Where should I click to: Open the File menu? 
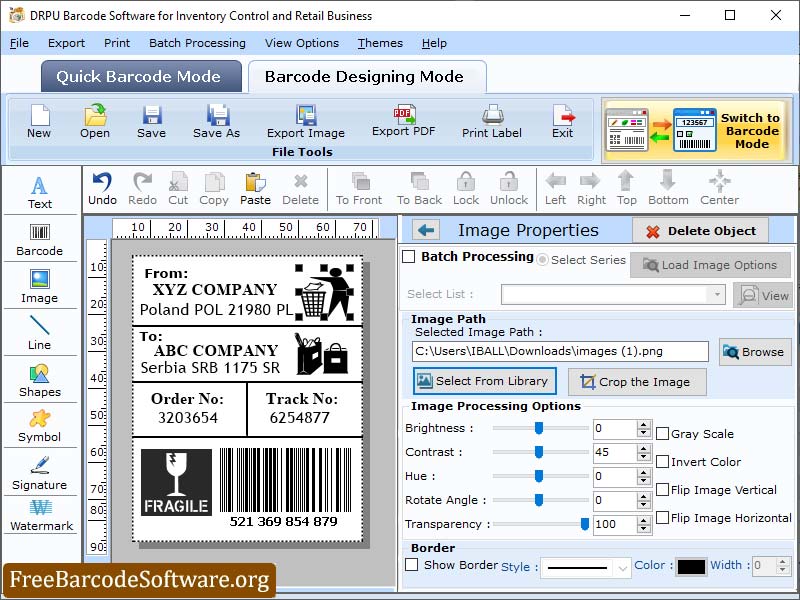click(x=19, y=43)
